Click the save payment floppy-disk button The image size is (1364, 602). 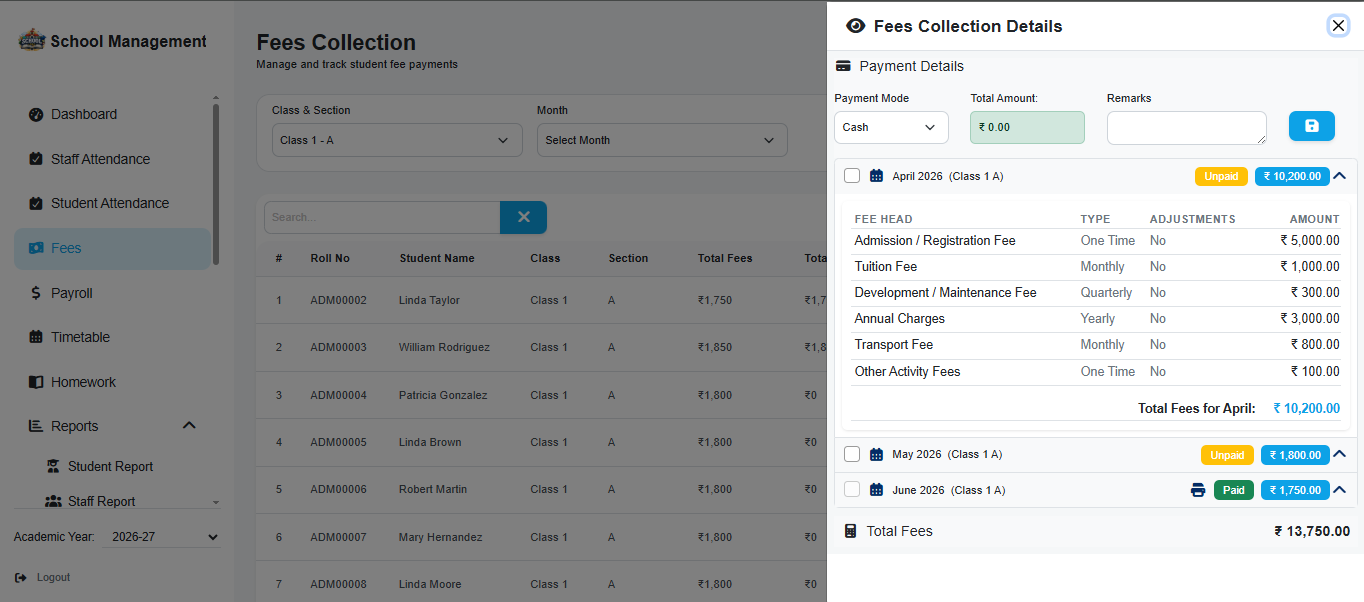pos(1311,126)
